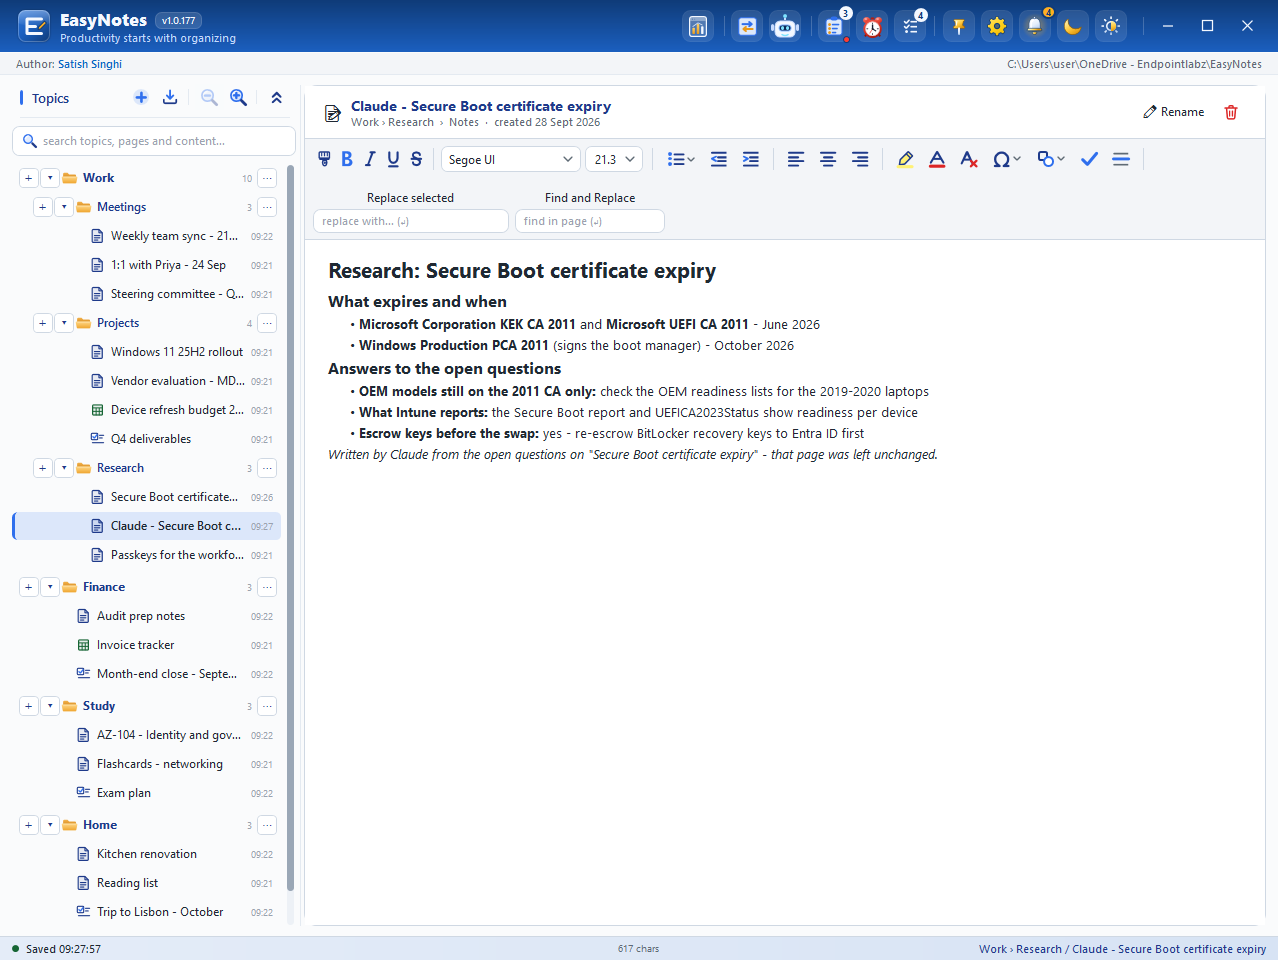Click the format painter icon
1278x960 pixels.
324,159
